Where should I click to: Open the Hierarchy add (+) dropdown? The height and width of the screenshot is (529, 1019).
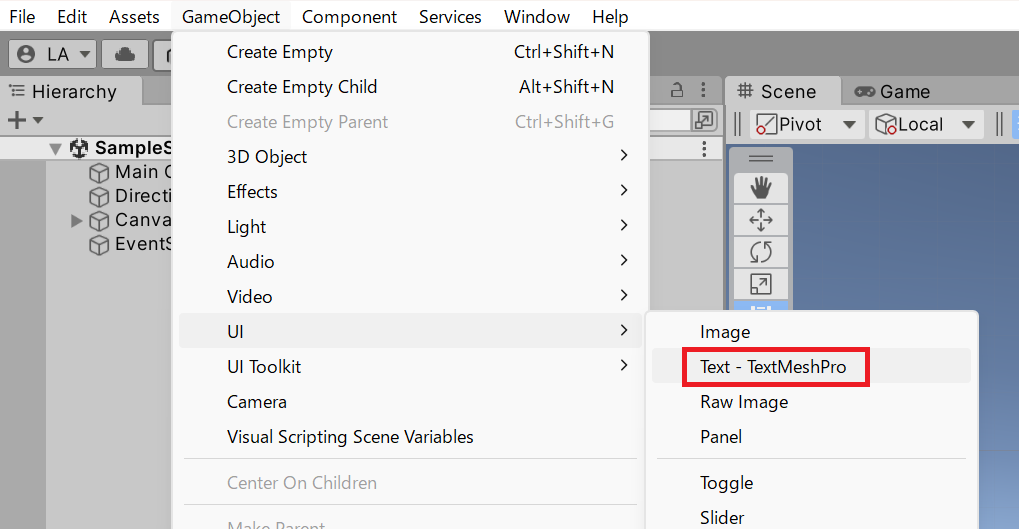[x=25, y=120]
